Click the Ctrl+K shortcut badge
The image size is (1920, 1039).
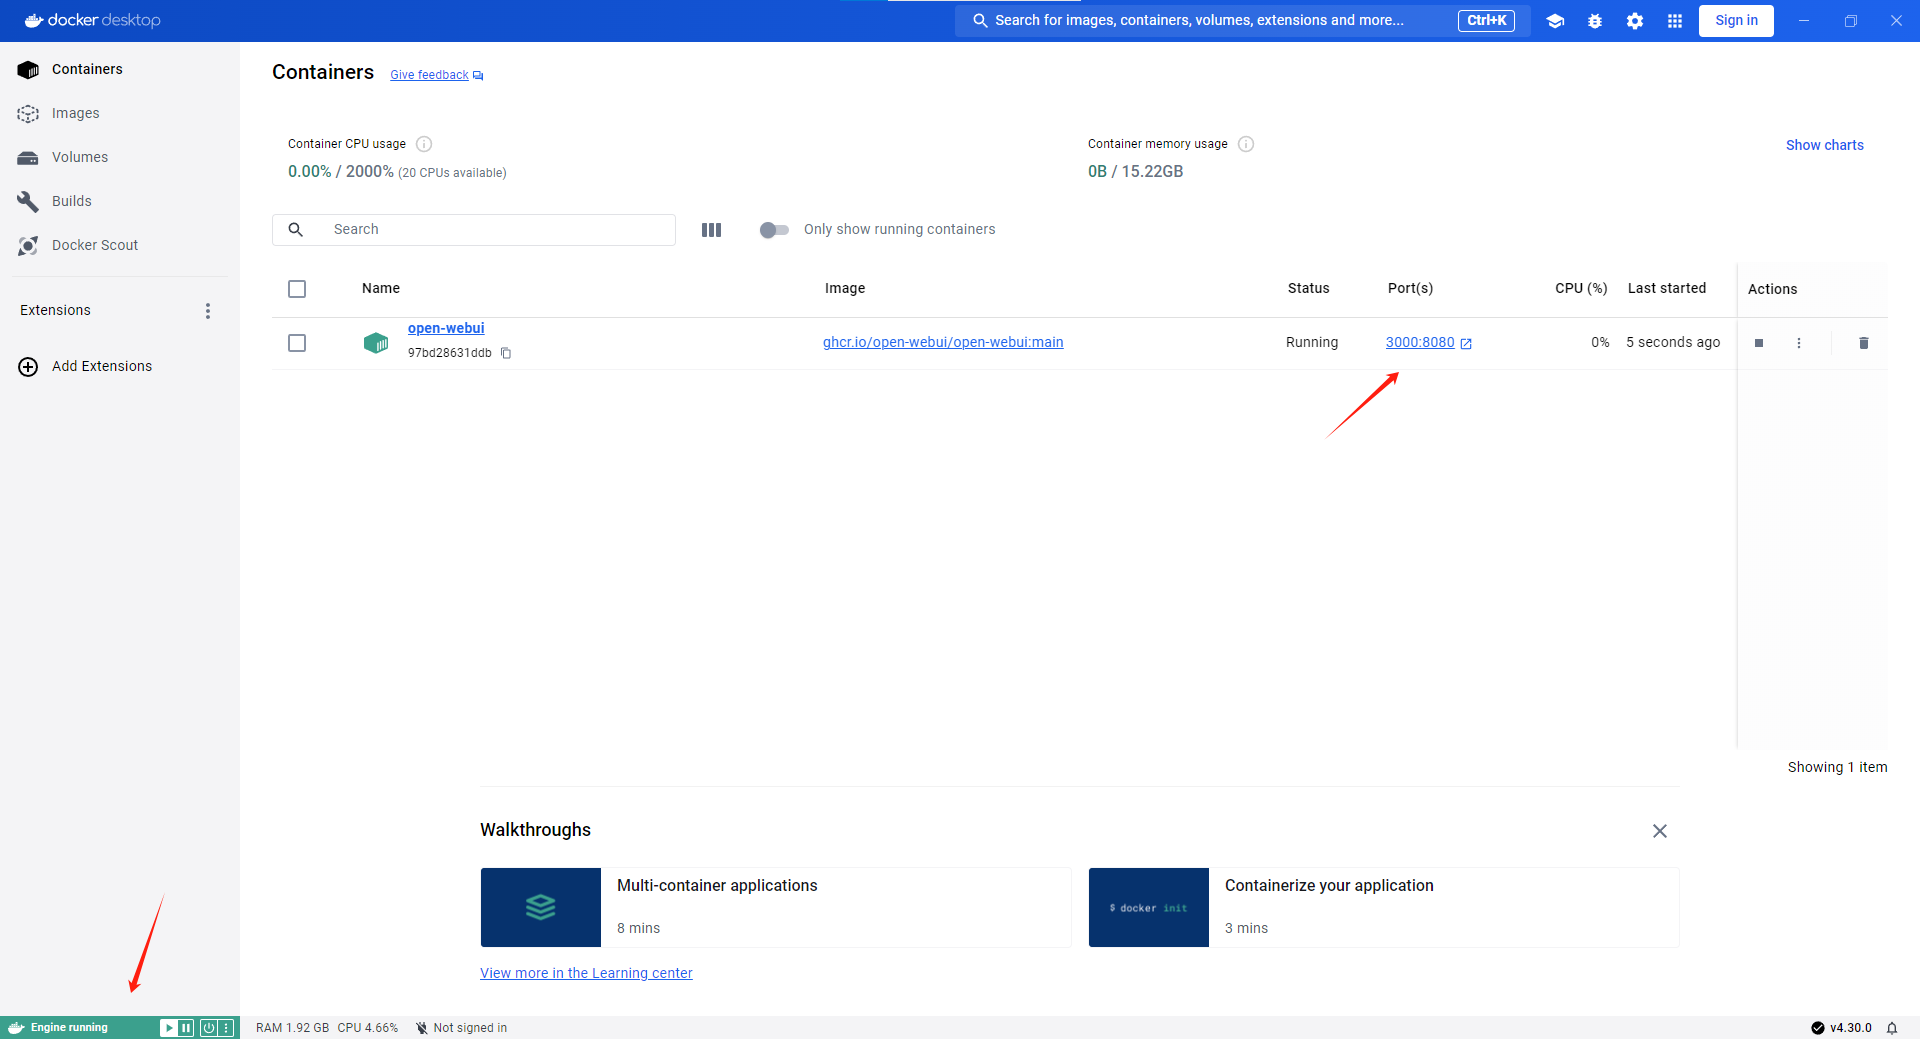tap(1486, 20)
